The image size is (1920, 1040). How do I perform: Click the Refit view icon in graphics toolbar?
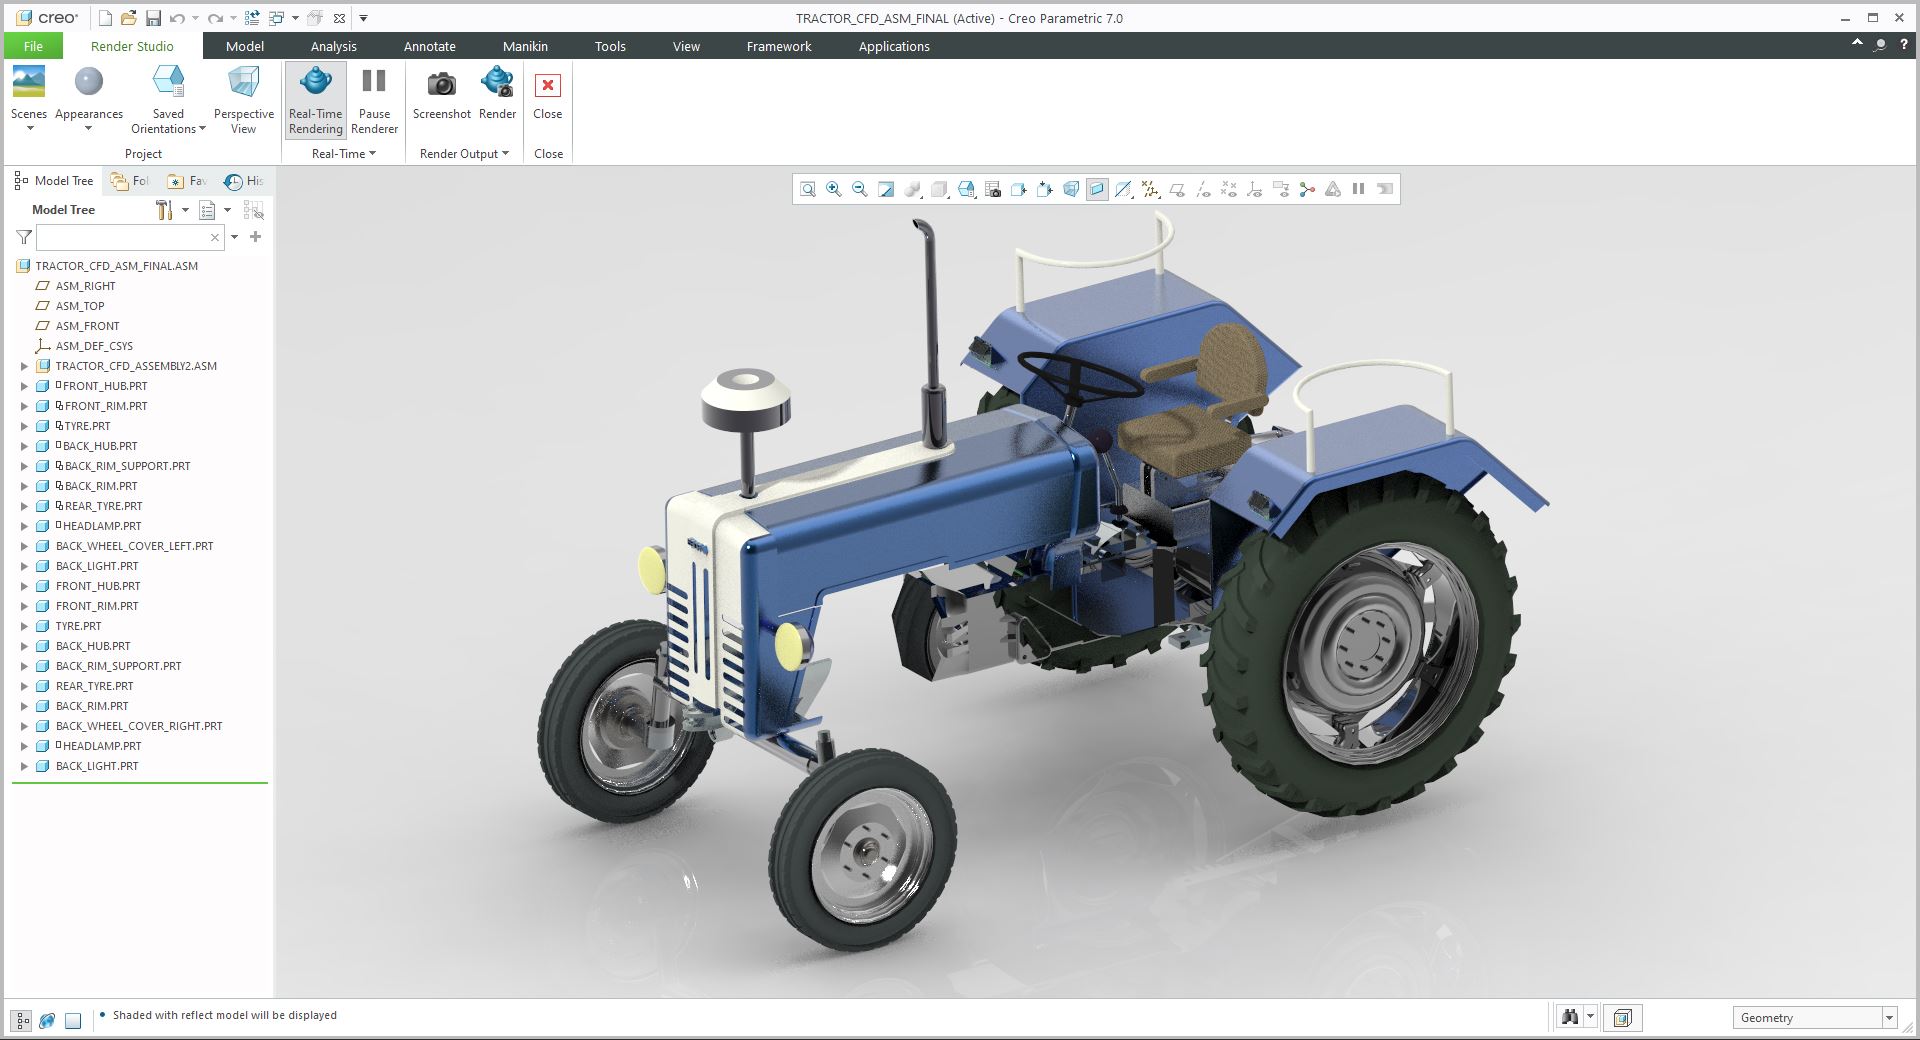808,190
